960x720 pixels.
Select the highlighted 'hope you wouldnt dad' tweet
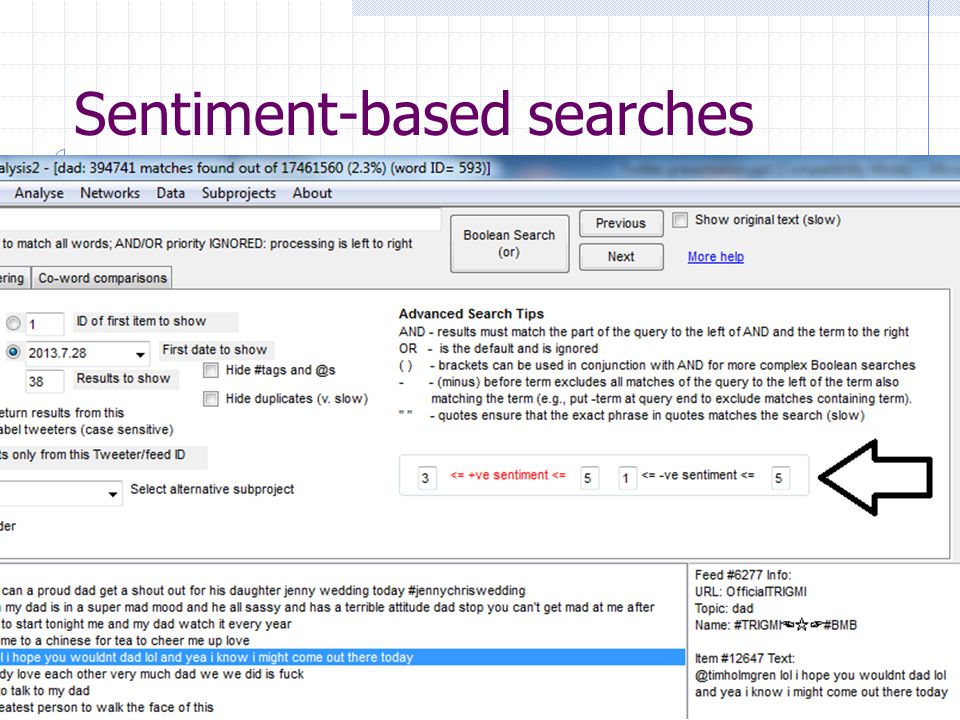pyautogui.click(x=342, y=657)
